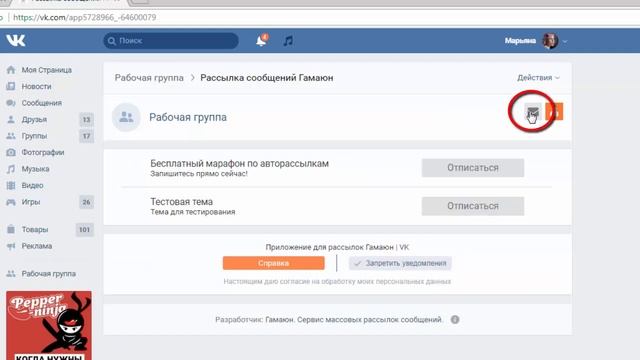Click the Друзья counter badge 13
Viewport: 640px width, 360px height.
86,120
